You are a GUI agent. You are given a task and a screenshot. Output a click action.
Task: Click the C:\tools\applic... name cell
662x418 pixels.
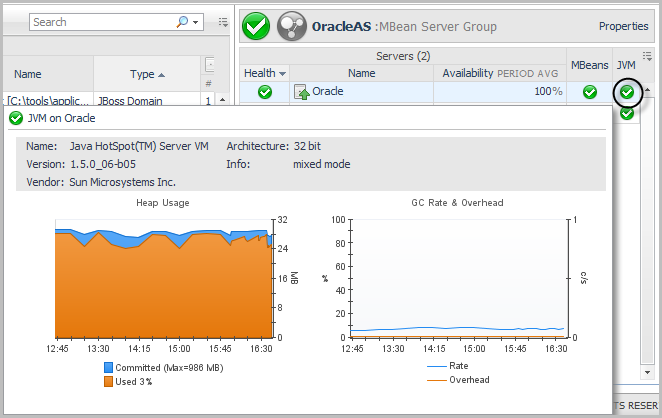point(47,101)
